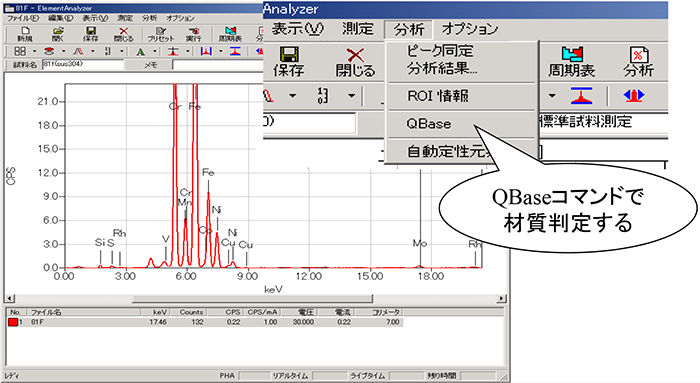Image resolution: width=700 pixels, height=383 pixels.
Task: Click the Mo peak label in the spectrum
Action: pos(420,244)
